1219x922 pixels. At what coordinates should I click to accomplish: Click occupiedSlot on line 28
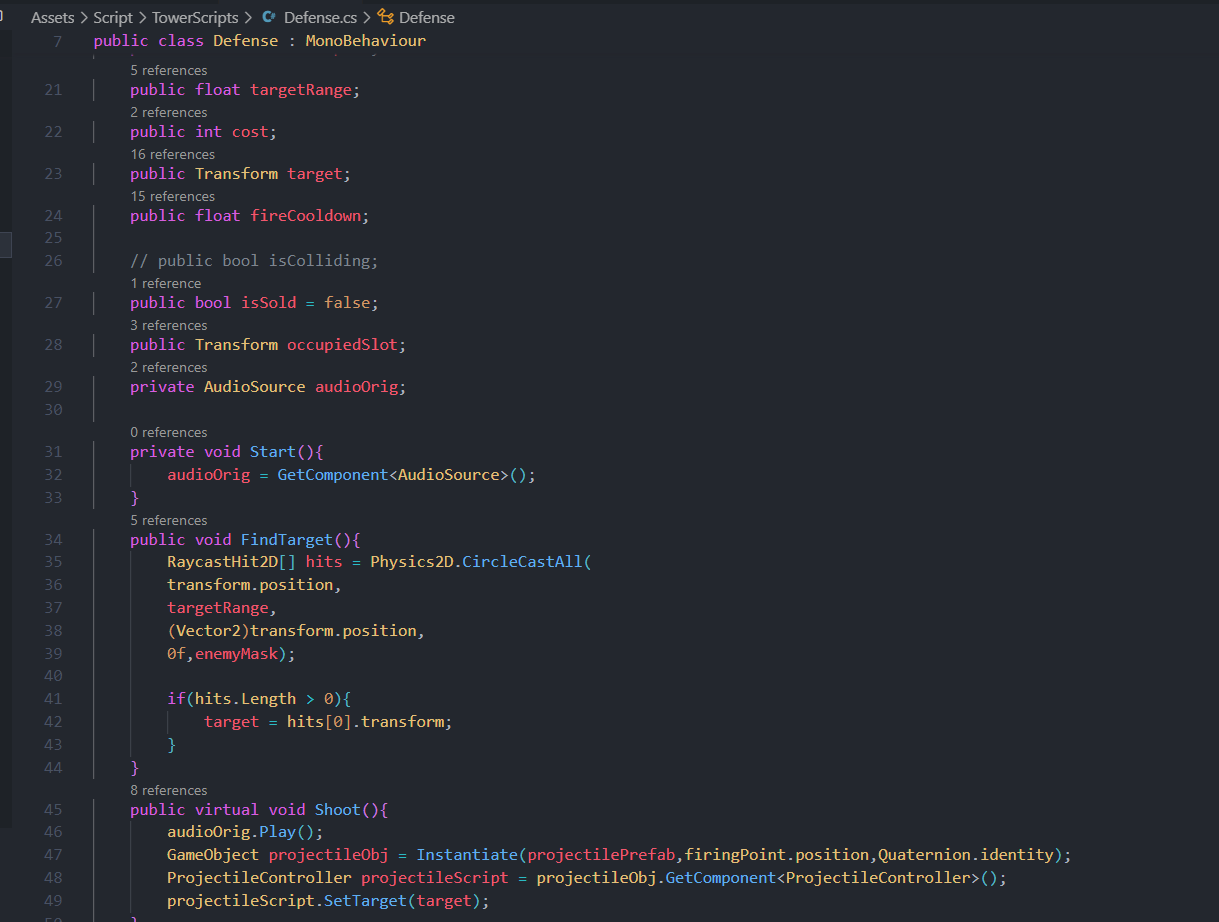coord(342,345)
